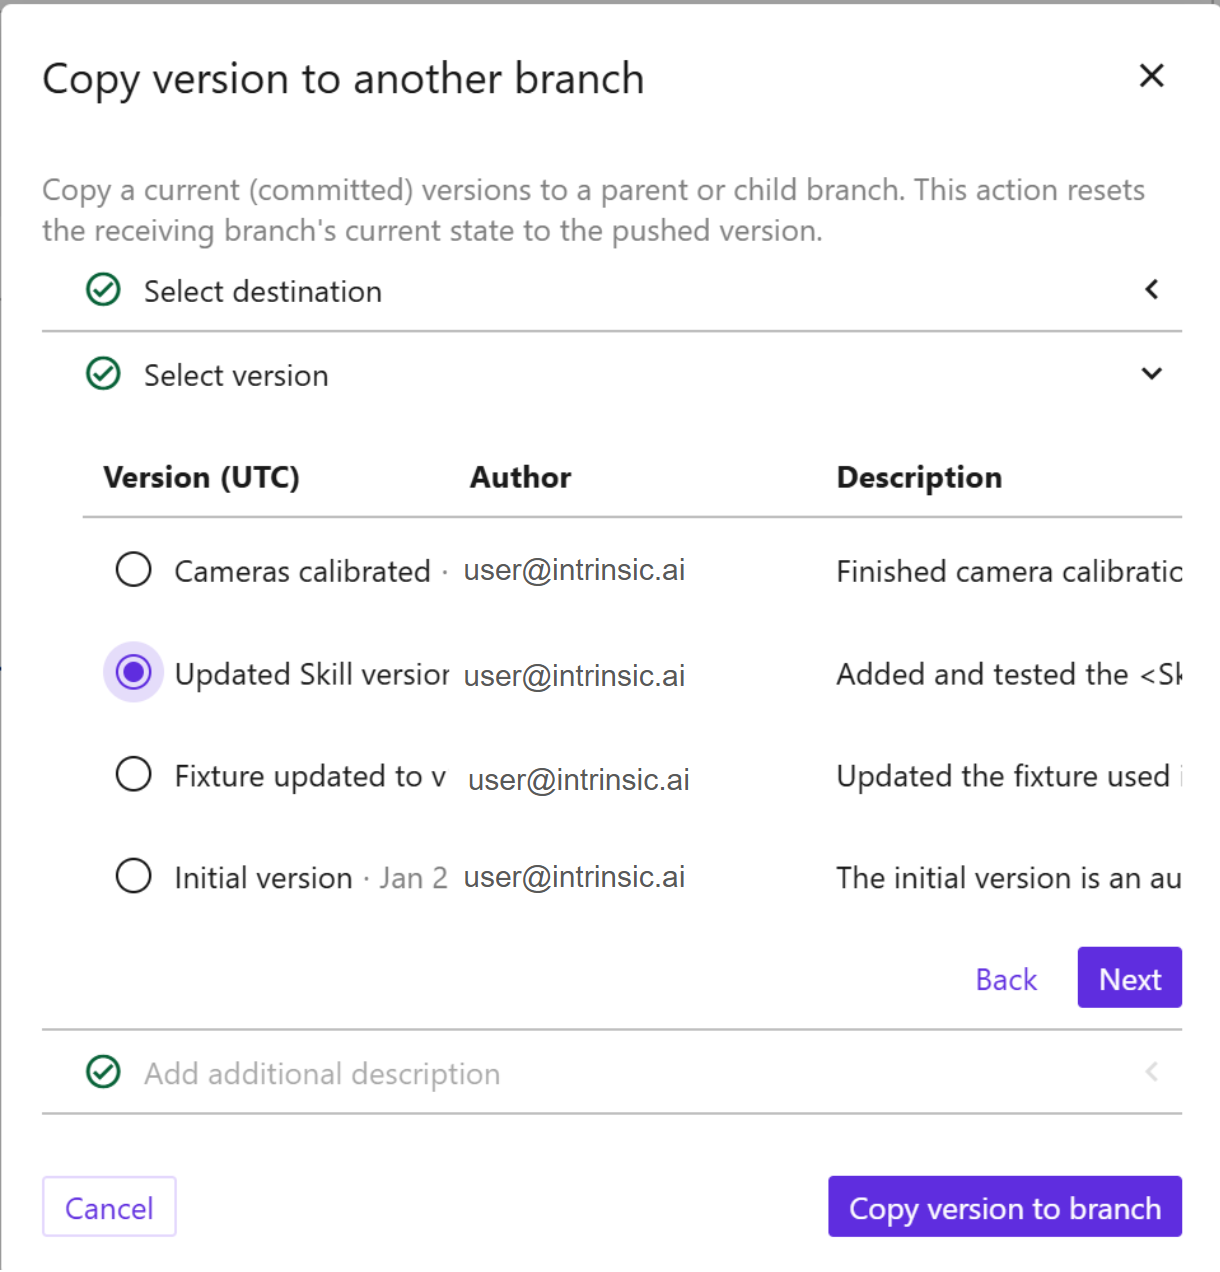Image resolution: width=1220 pixels, height=1272 pixels.
Task: Choose the Fixture updated version radio button
Action: 133,774
